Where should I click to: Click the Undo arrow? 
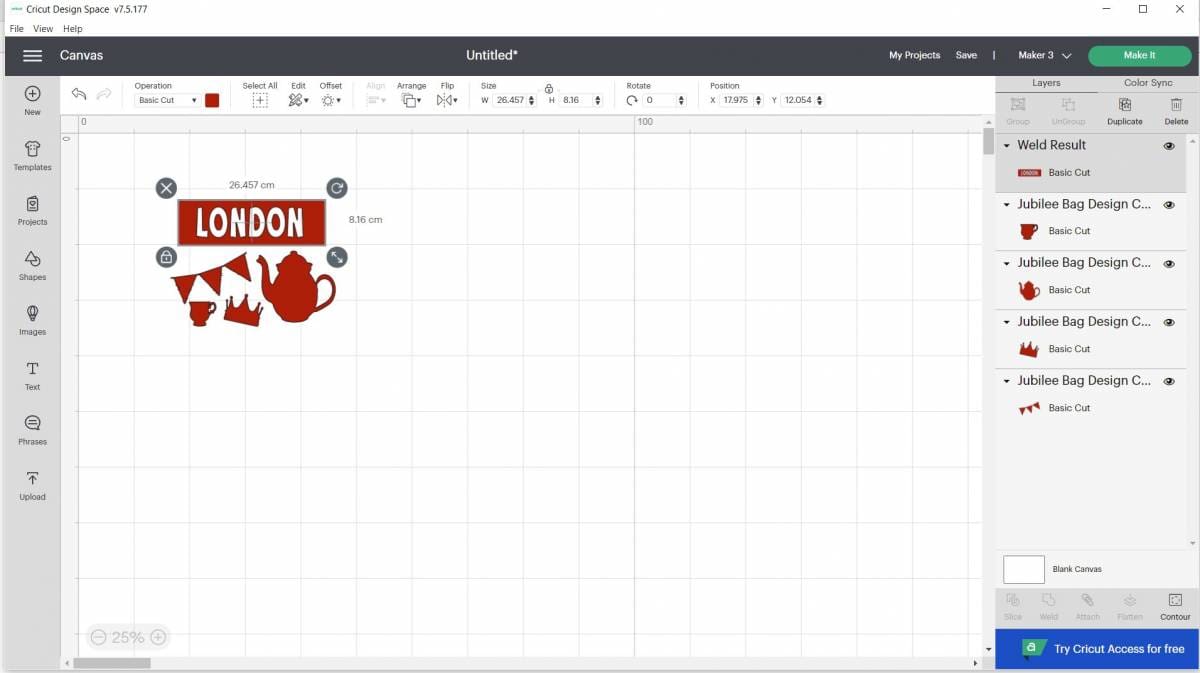(79, 94)
